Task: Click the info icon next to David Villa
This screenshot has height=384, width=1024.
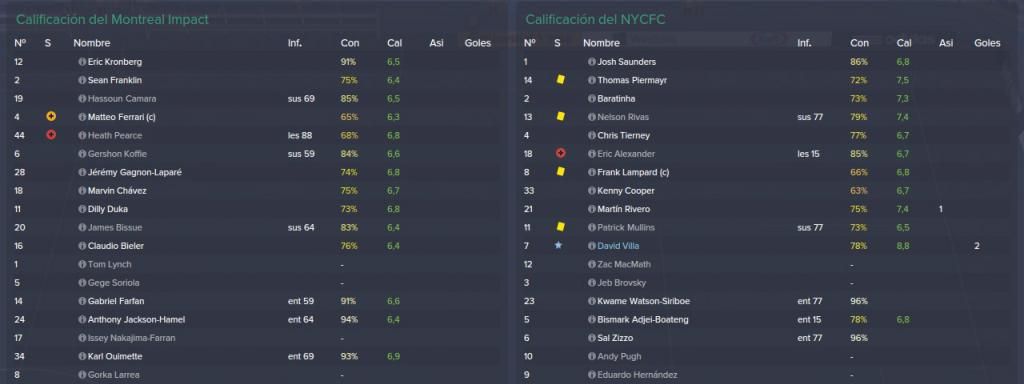Action: click(x=592, y=246)
